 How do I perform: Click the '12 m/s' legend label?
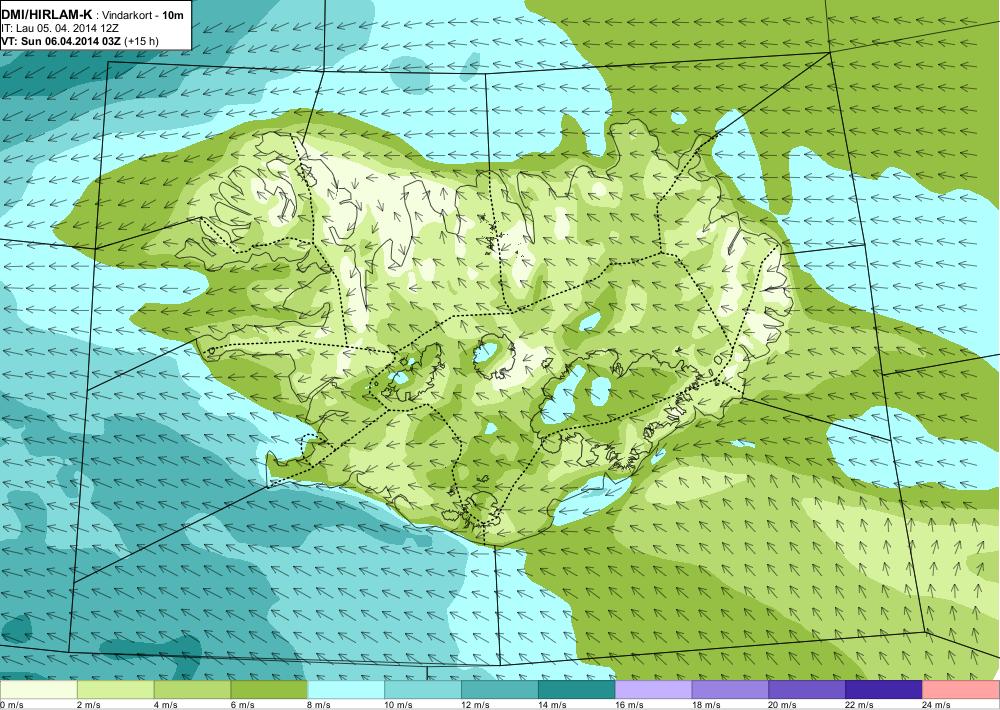(476, 705)
